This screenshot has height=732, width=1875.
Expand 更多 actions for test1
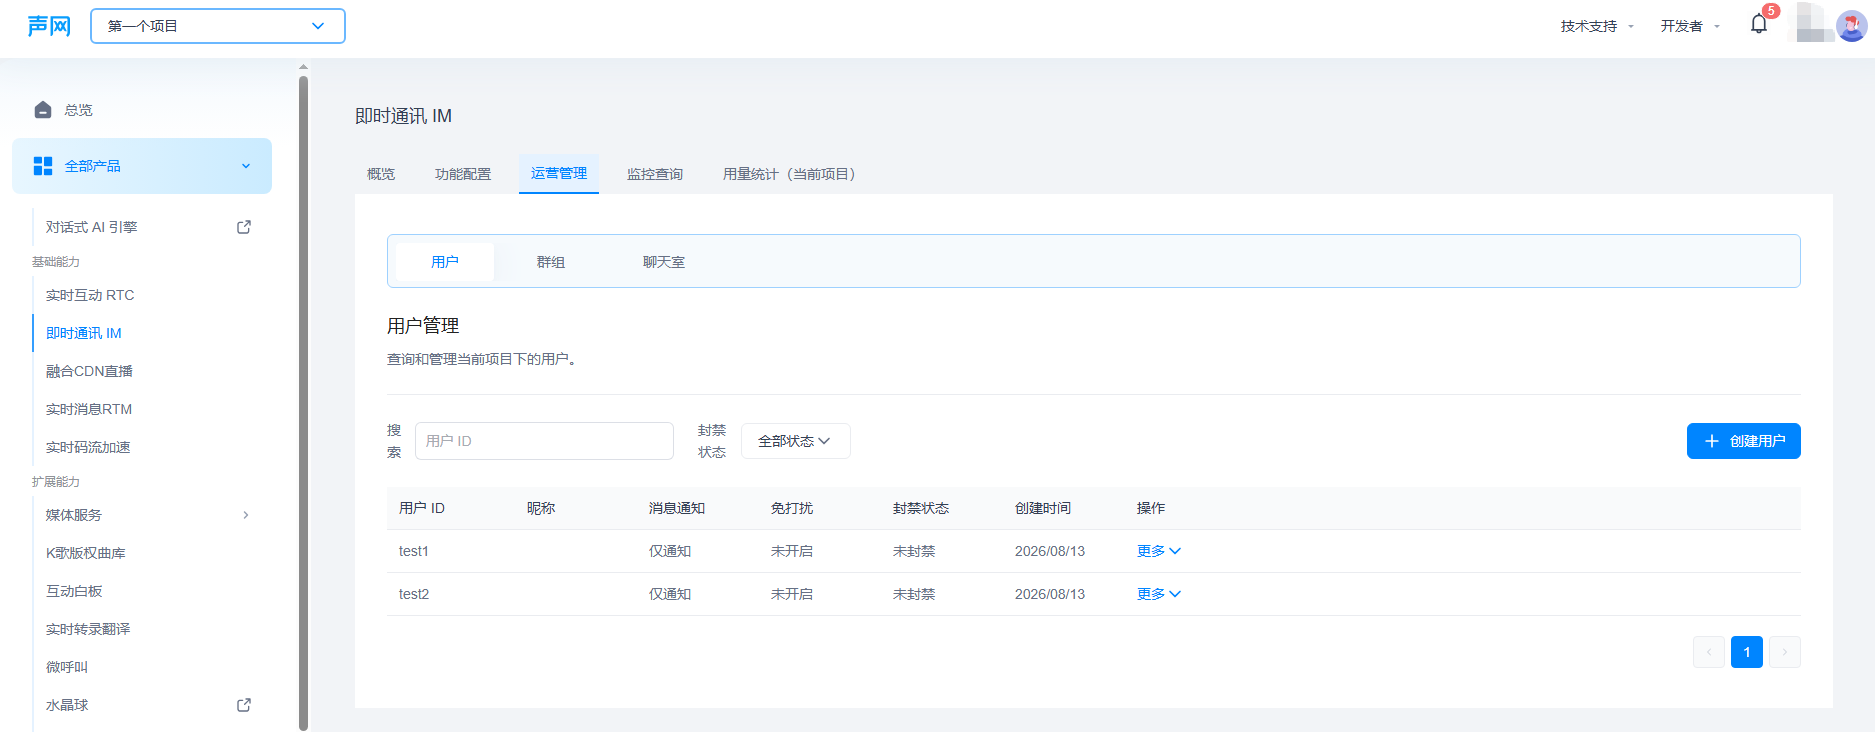point(1159,551)
